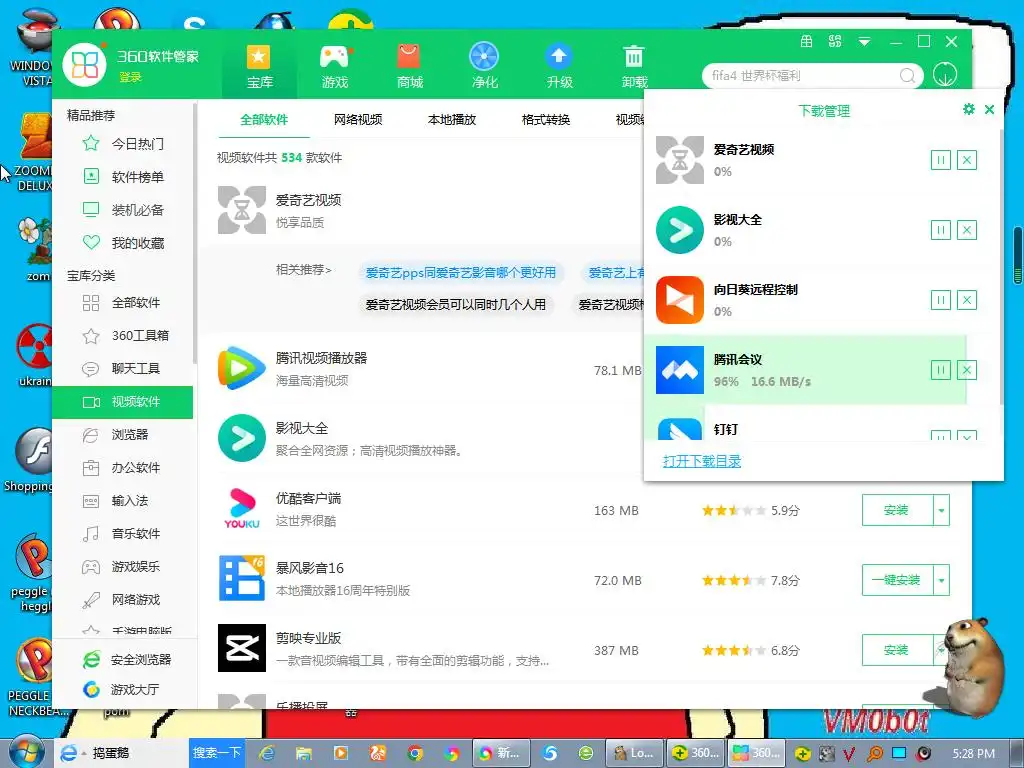Install 优酷客户端 with 安装 button
1024x768 pixels.
click(897, 510)
